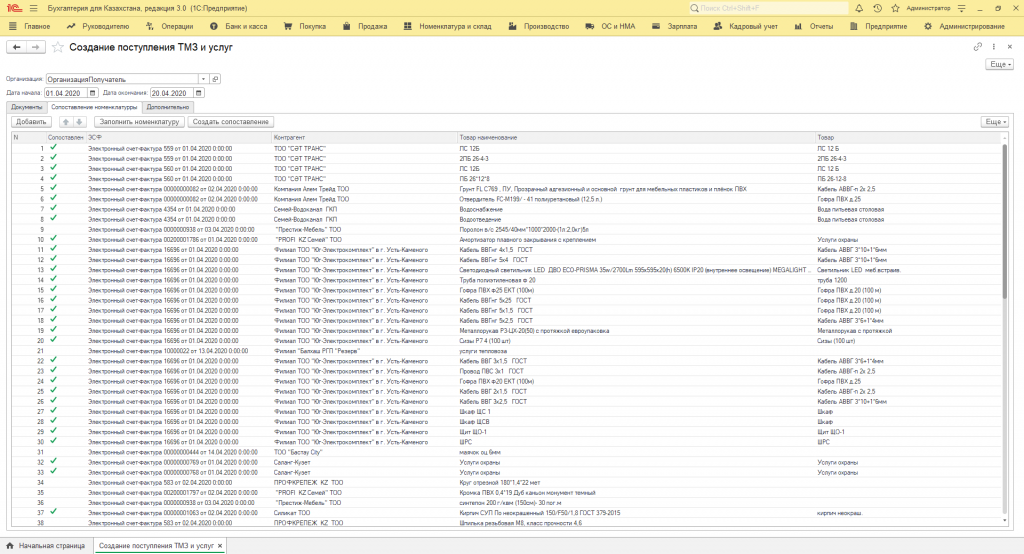Click the home icon on Начальная страница tab
The width and height of the screenshot is (1024, 554).
coord(10,546)
